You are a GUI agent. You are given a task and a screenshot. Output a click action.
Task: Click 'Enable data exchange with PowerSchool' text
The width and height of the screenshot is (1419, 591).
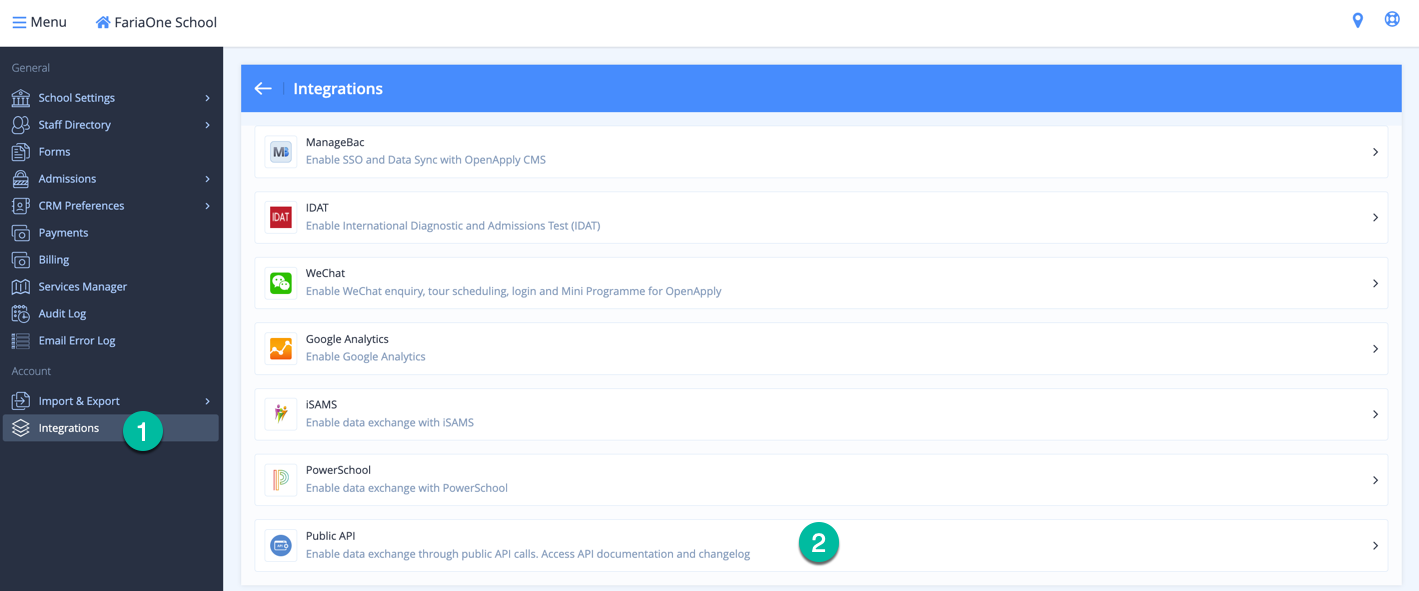407,488
